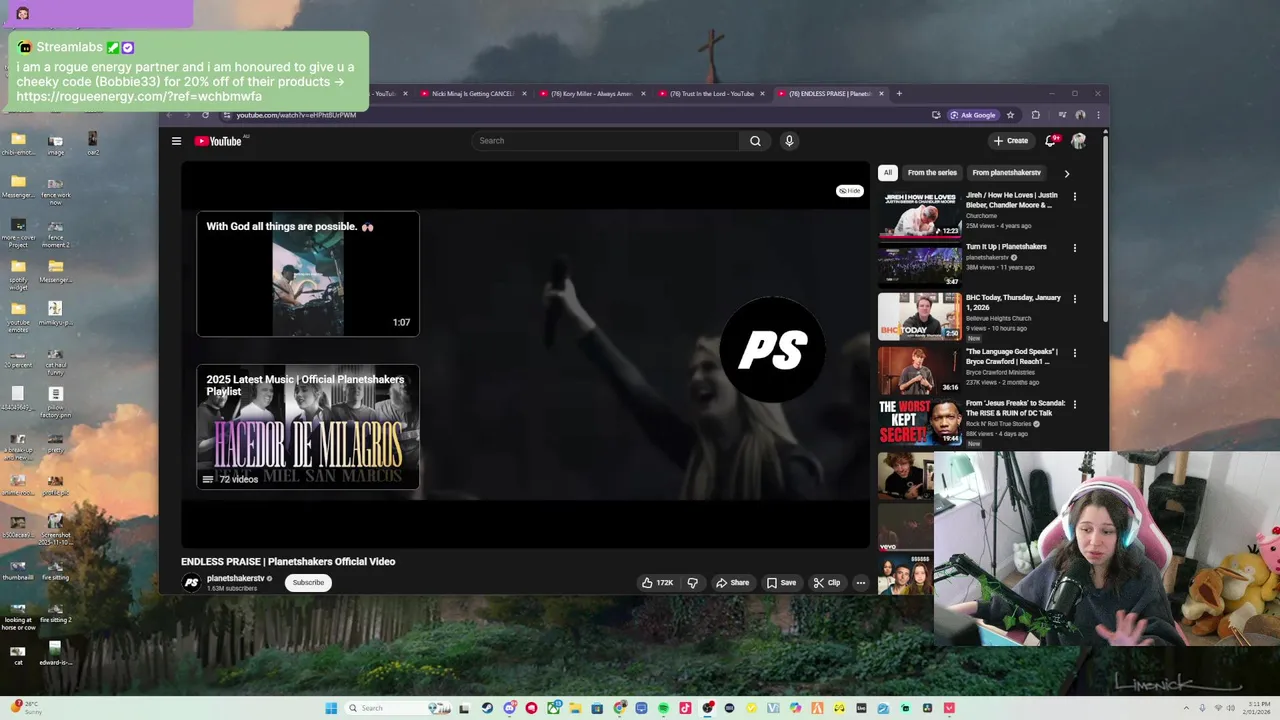Hide the end-screen suggestions
Viewport: 1280px width, 720px height.
pos(850,190)
